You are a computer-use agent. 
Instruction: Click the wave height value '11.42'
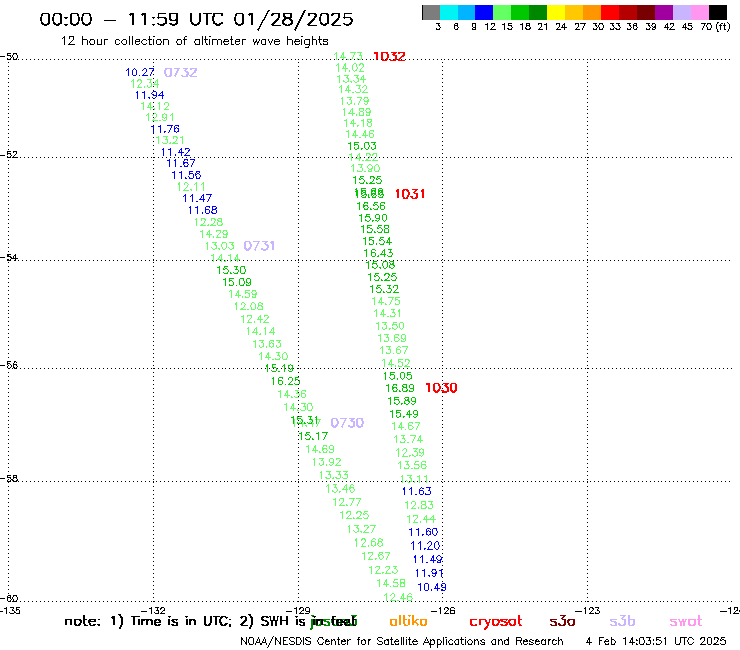[x=176, y=152]
